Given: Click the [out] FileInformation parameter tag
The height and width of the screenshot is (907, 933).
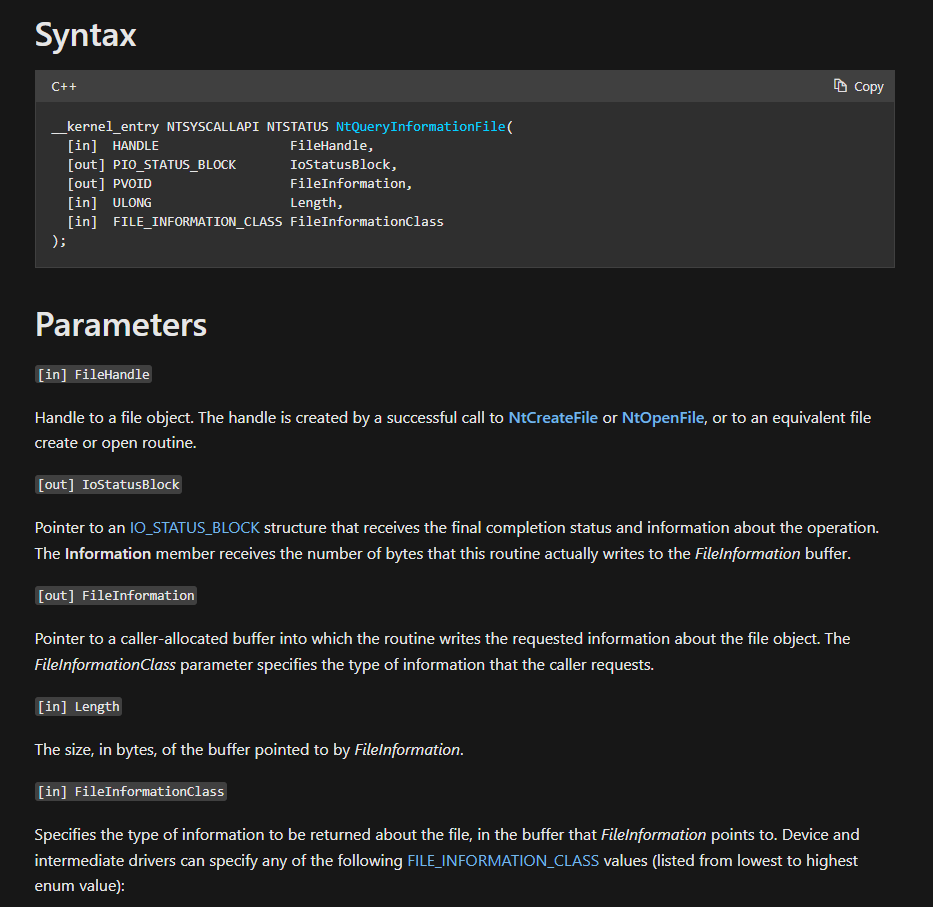Looking at the screenshot, I should tap(116, 596).
